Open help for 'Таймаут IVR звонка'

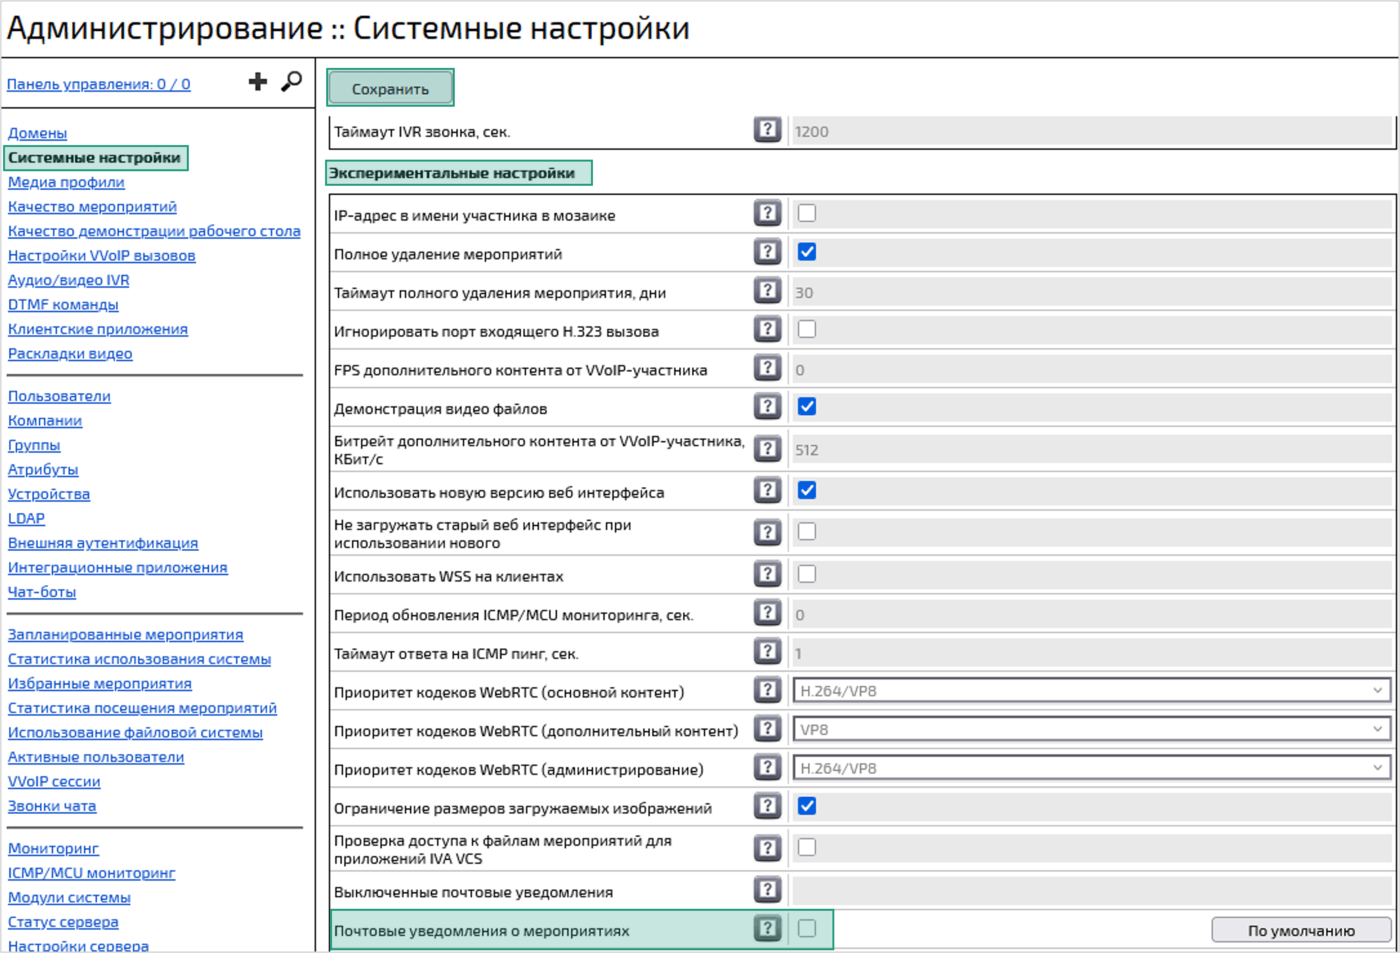coord(767,129)
